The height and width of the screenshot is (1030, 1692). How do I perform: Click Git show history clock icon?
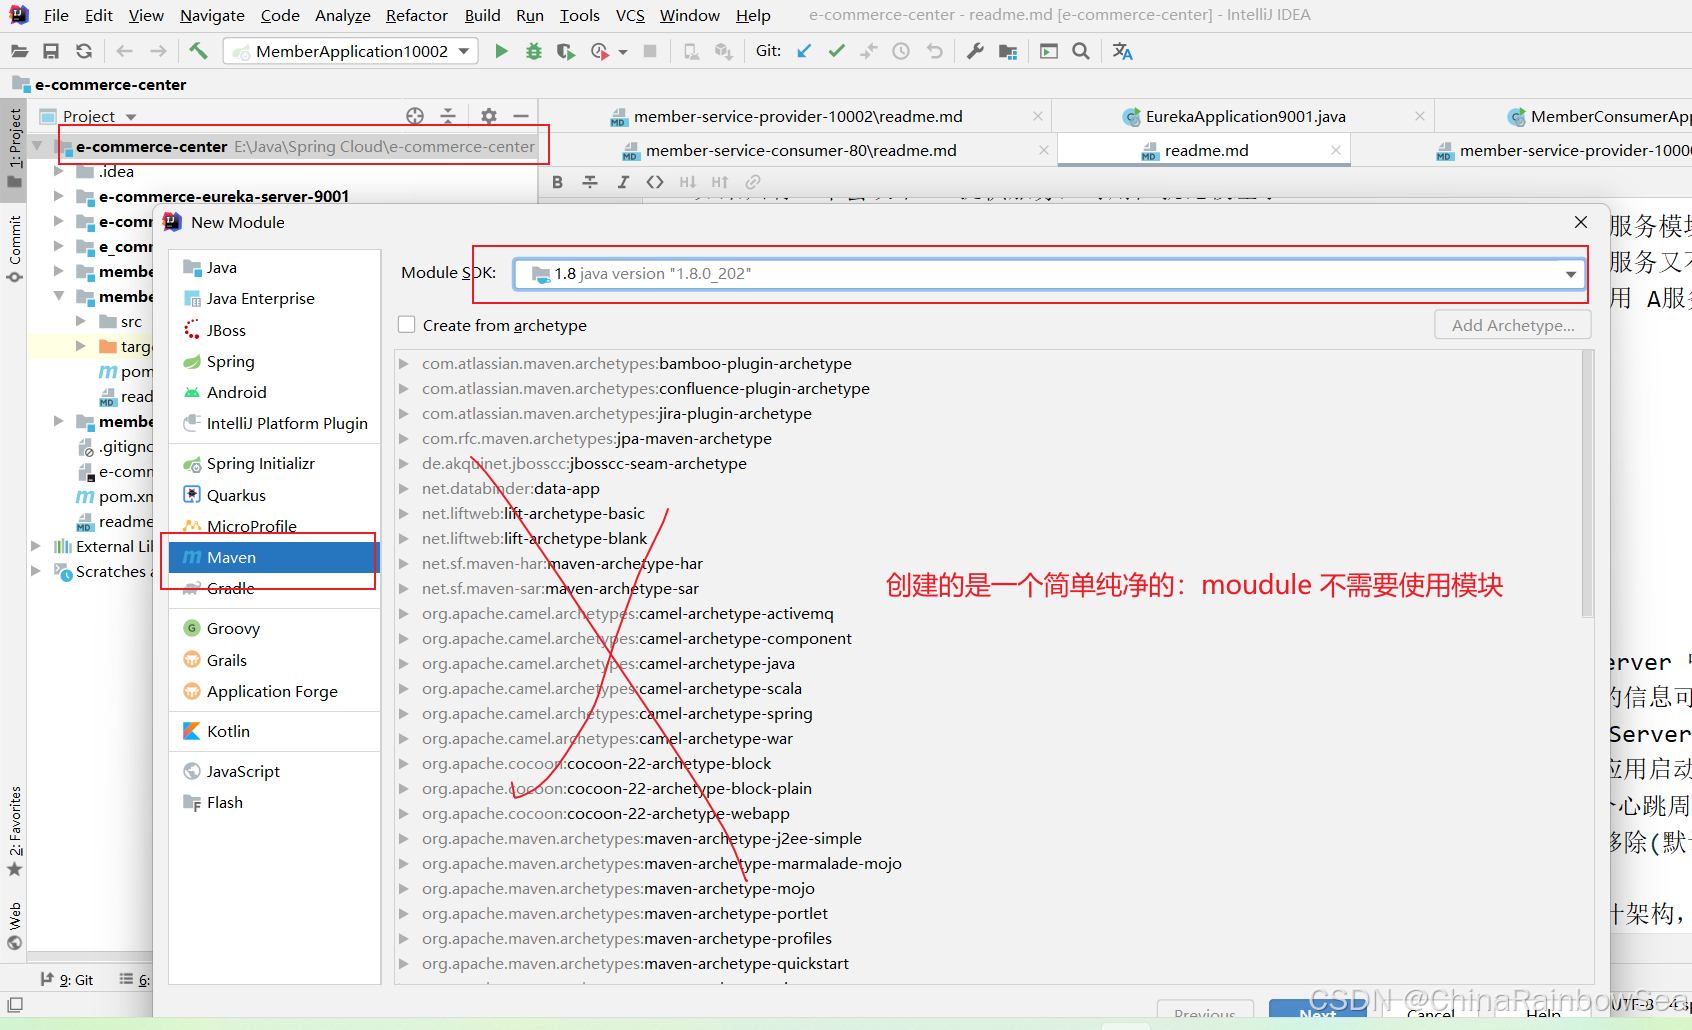901,51
